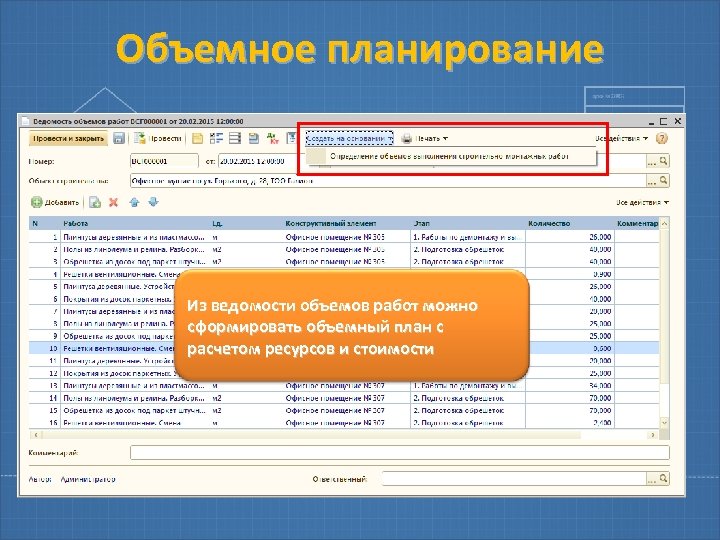Click ellipsis select button in Объект строительства field

pyautogui.click(x=652, y=180)
